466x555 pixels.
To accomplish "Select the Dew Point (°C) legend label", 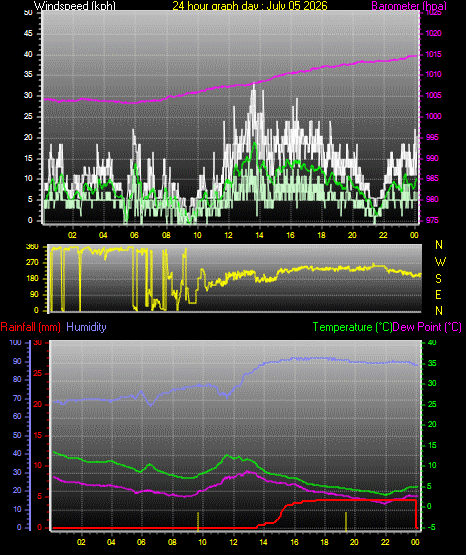I will pos(427,327).
